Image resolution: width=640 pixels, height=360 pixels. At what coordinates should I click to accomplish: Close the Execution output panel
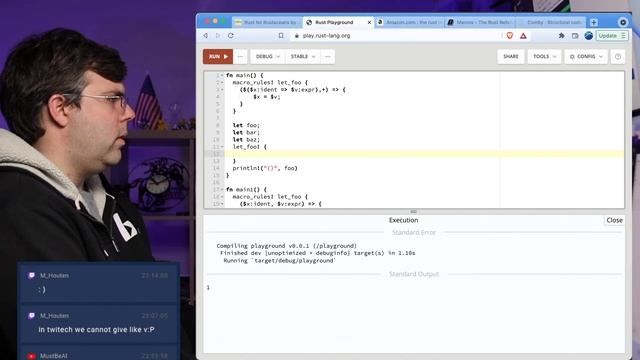click(614, 220)
